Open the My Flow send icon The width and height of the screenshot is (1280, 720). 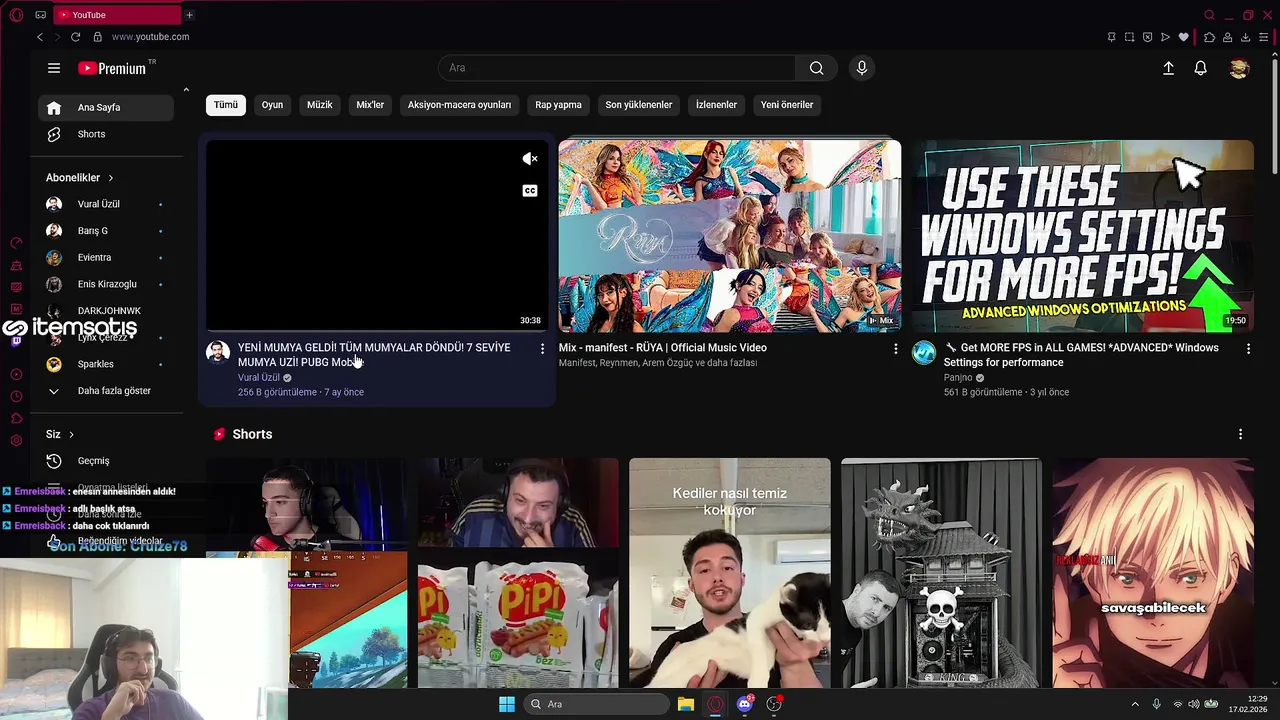click(1165, 37)
